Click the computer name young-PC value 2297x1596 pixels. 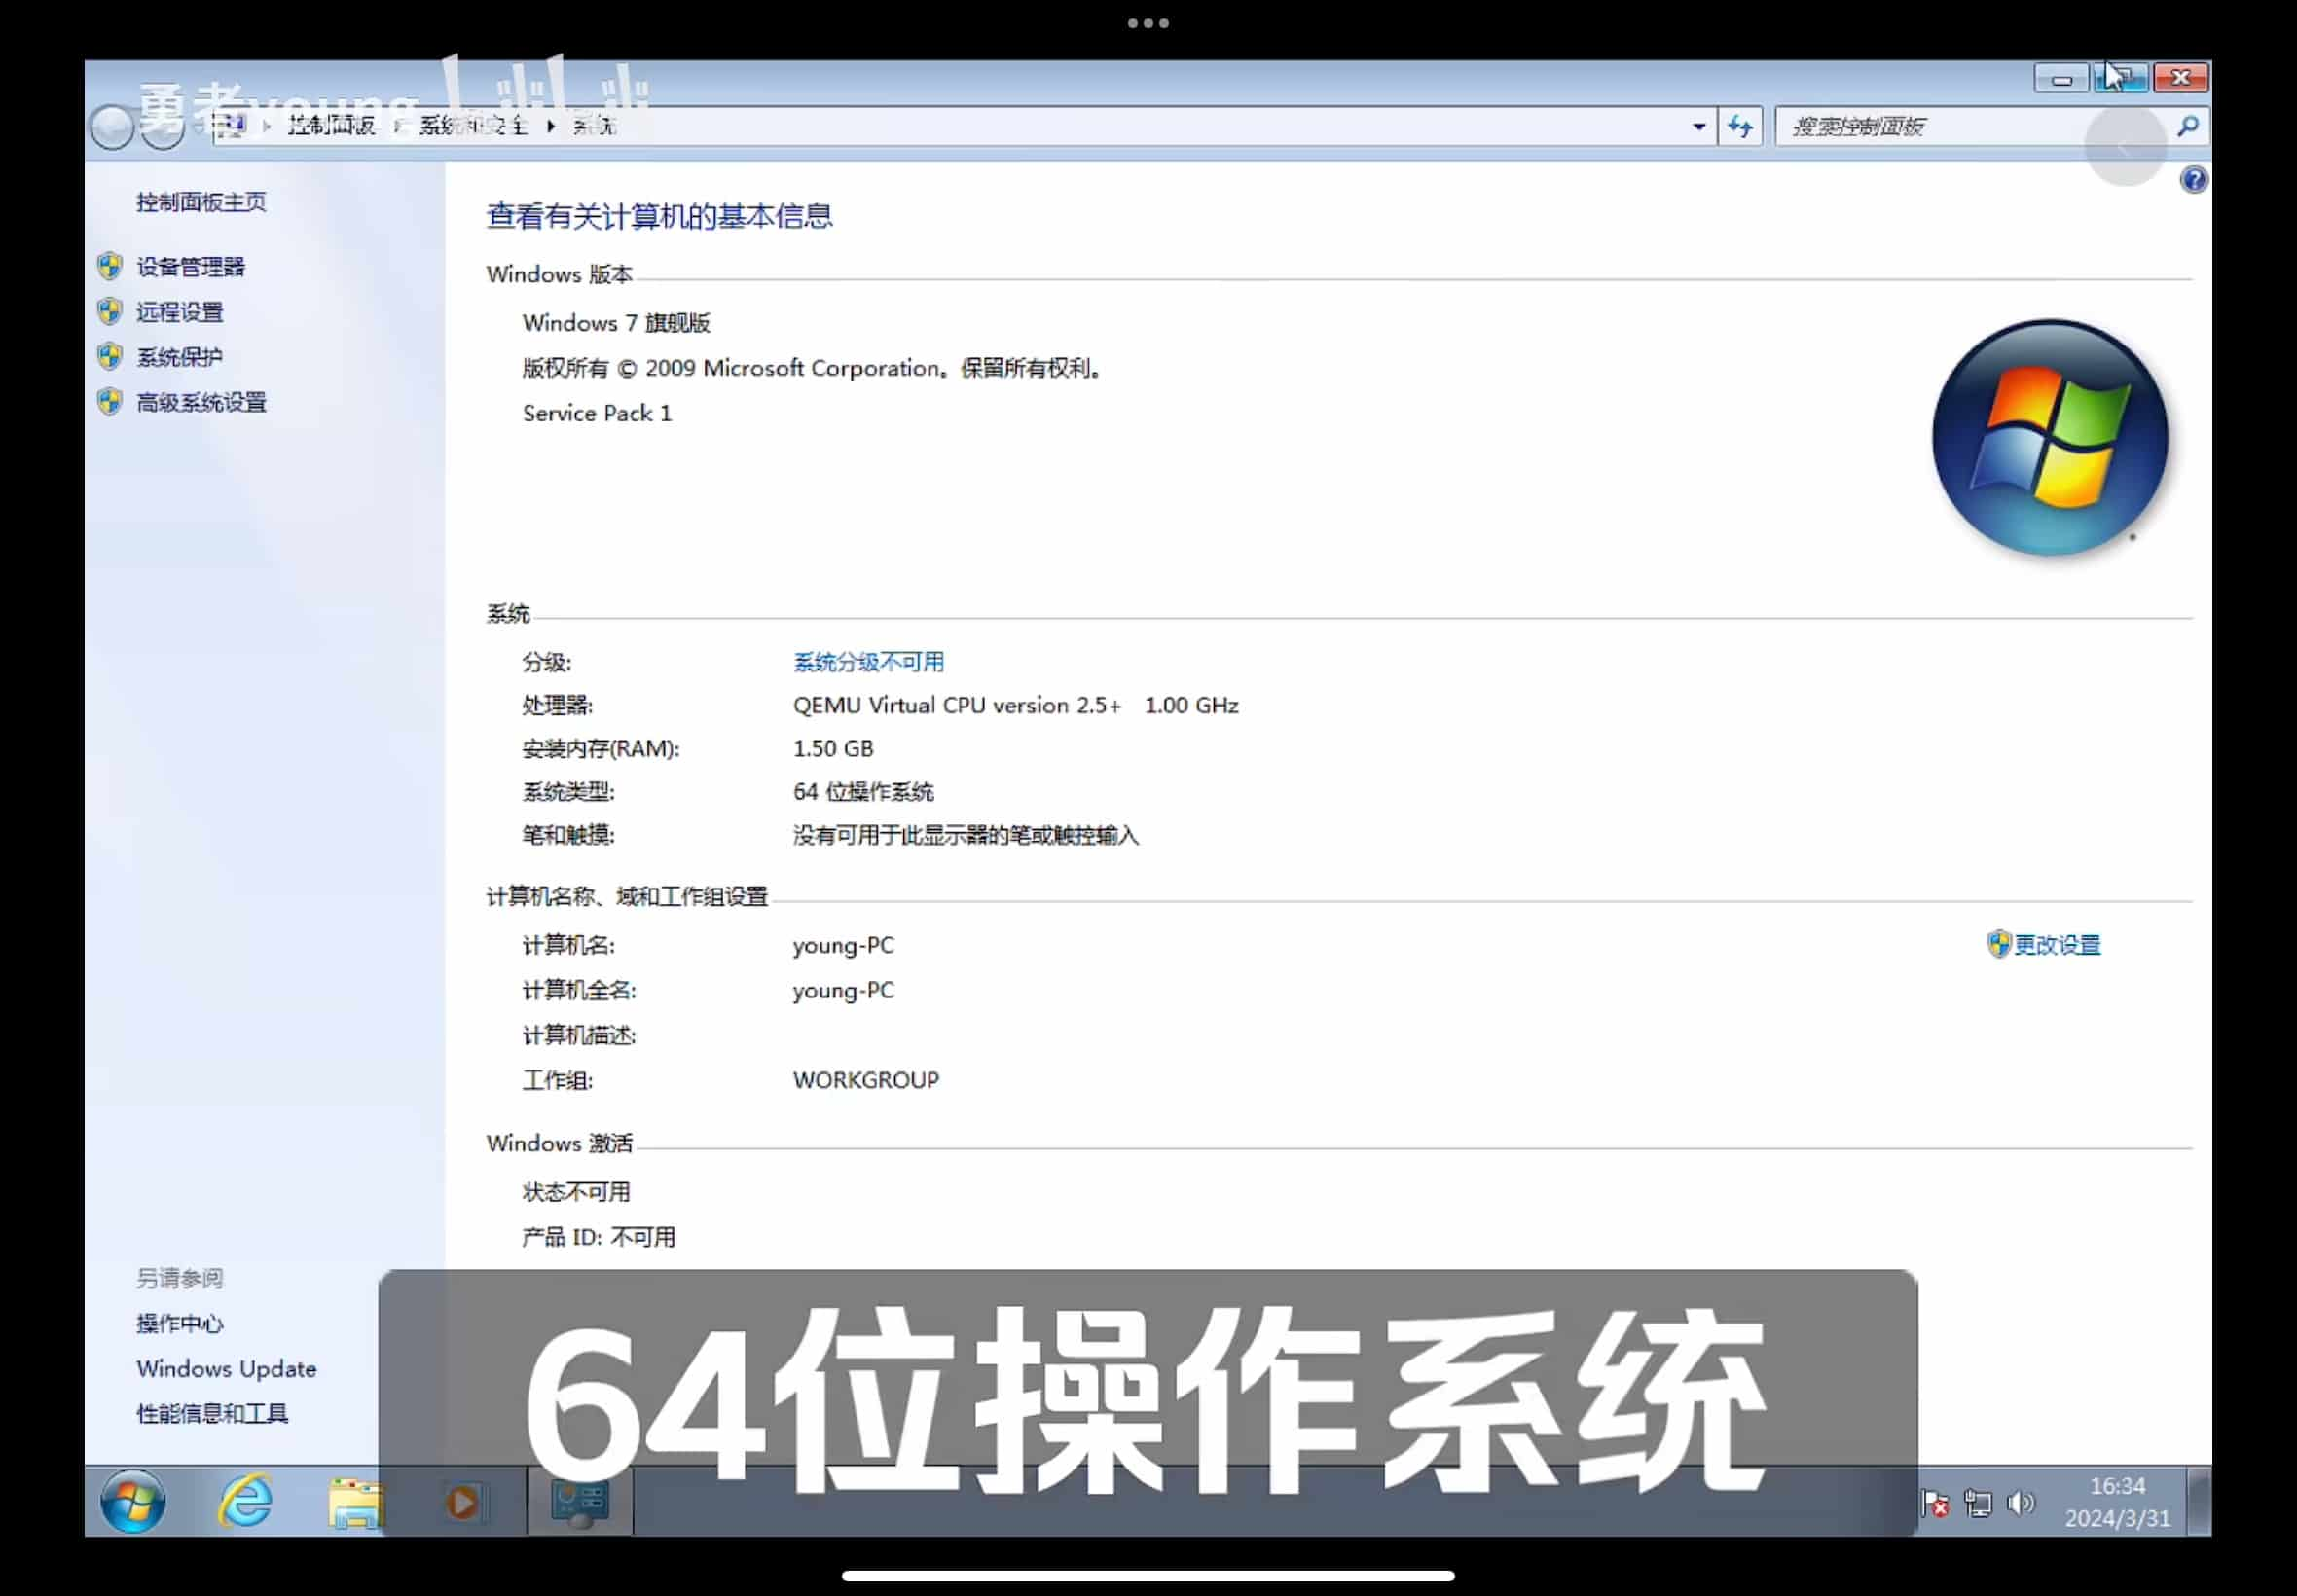click(x=843, y=946)
